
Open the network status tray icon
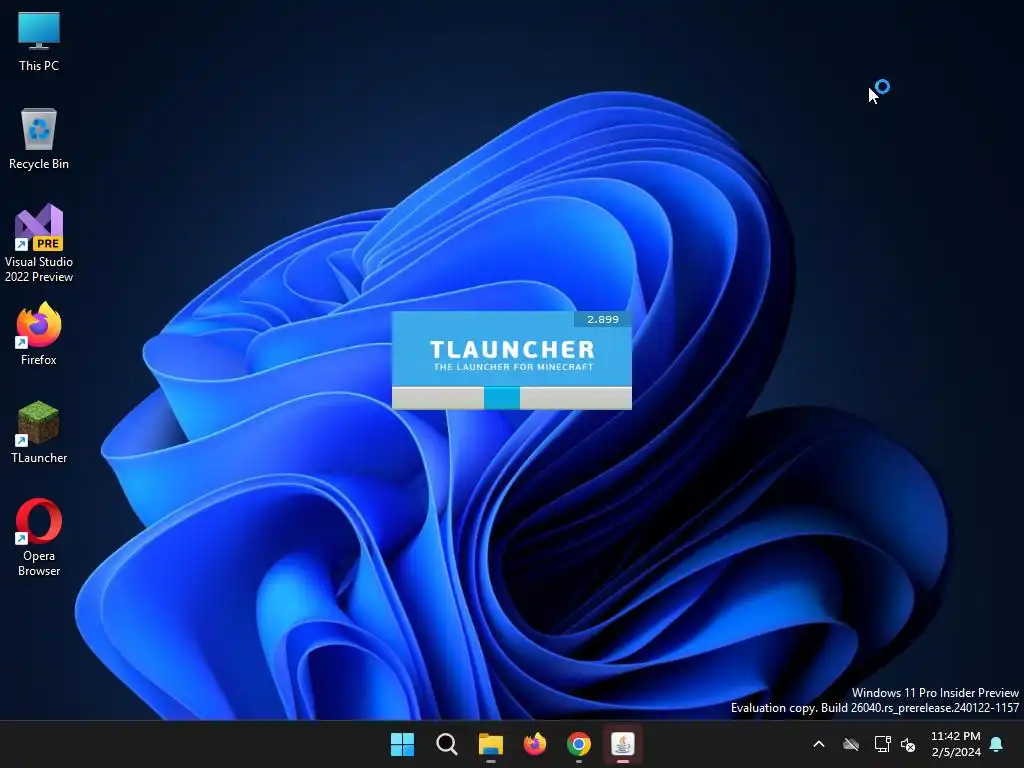[x=882, y=744]
